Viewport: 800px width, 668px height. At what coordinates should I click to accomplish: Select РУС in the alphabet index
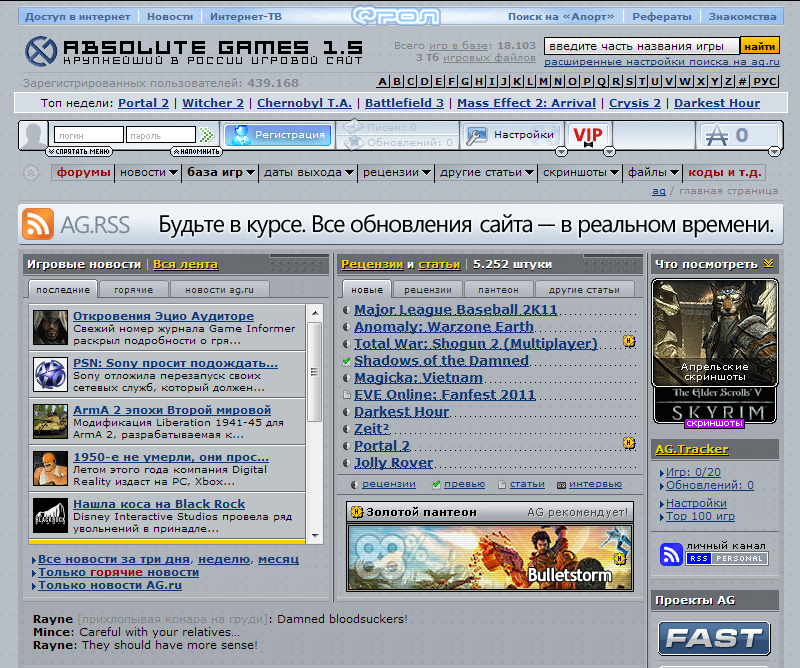pos(765,82)
